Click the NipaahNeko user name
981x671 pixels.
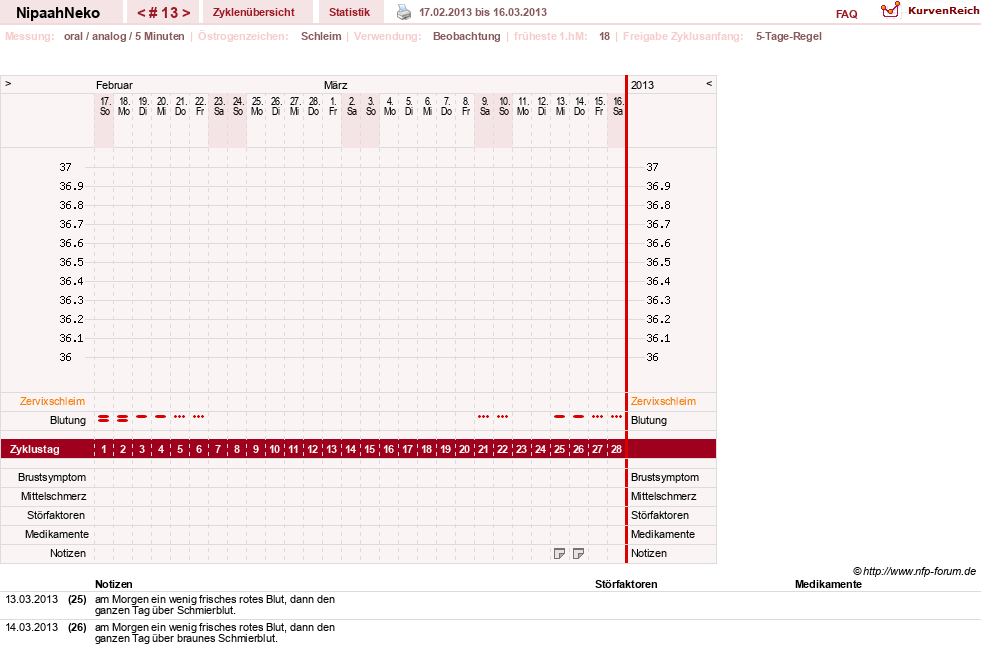(x=58, y=13)
